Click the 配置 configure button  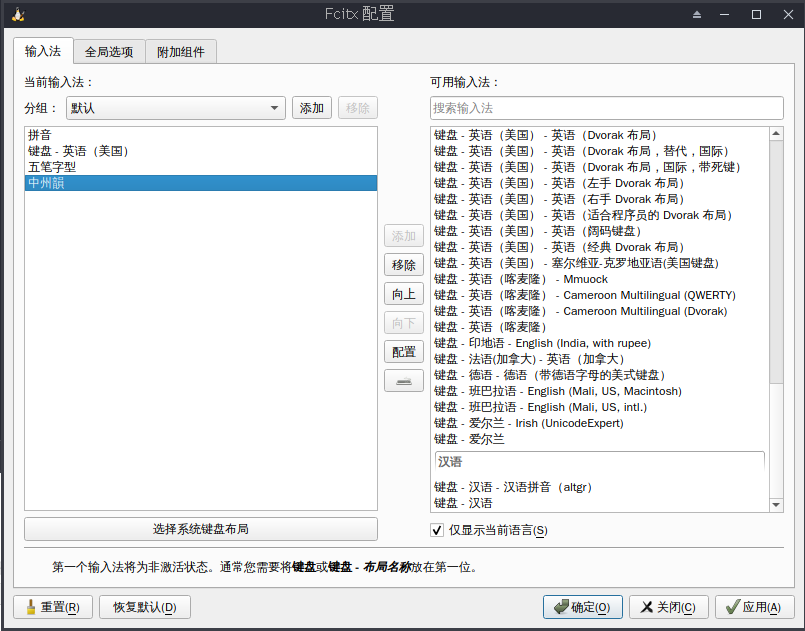pyautogui.click(x=404, y=352)
